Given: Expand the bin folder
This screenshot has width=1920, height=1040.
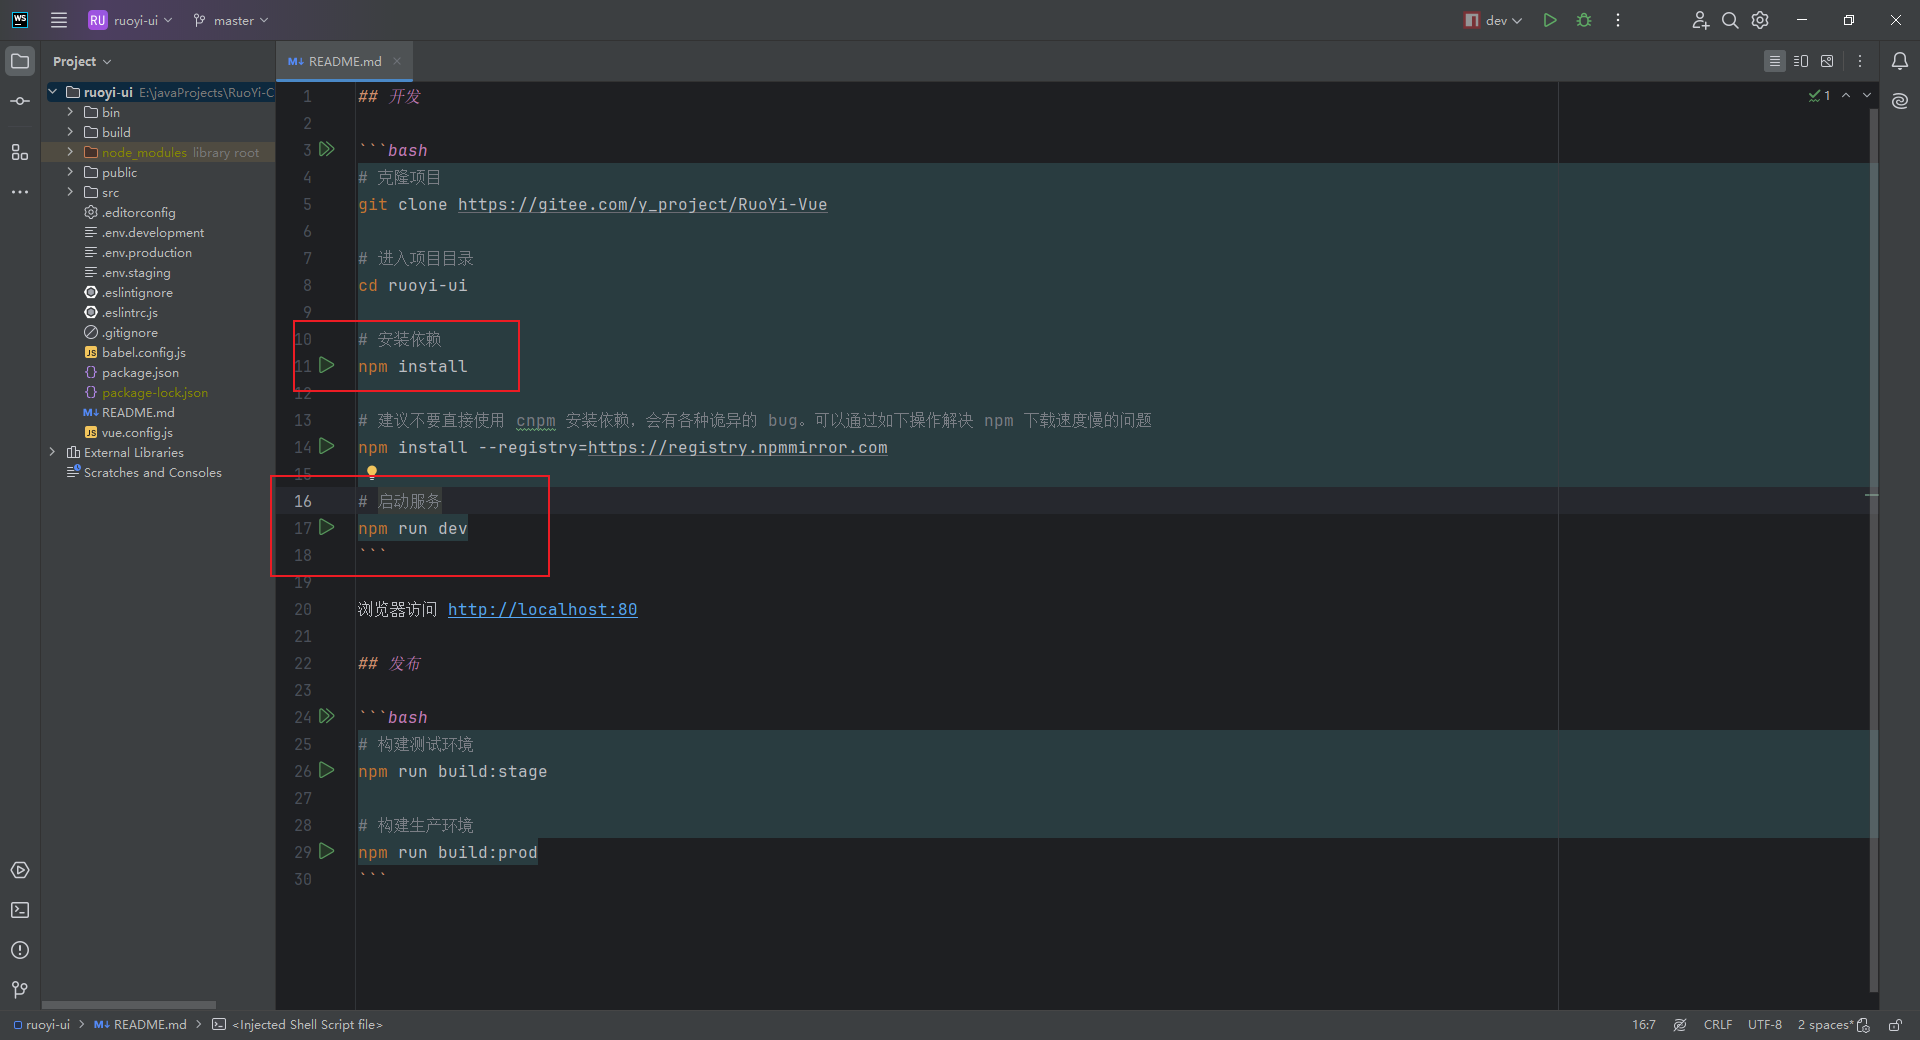Looking at the screenshot, I should pyautogui.click(x=70, y=112).
